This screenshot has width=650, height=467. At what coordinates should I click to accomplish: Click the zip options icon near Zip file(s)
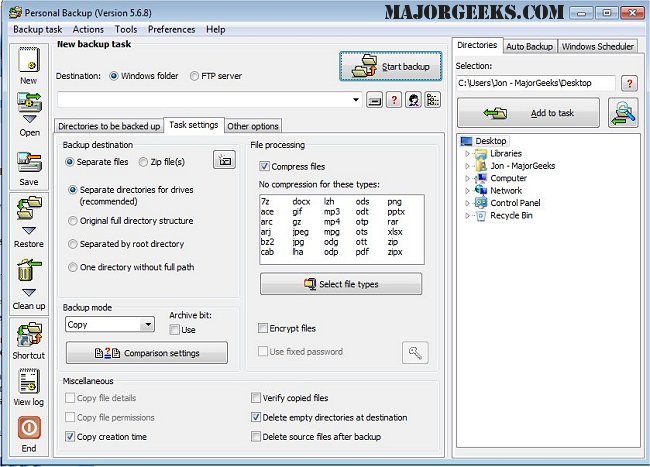[224, 160]
